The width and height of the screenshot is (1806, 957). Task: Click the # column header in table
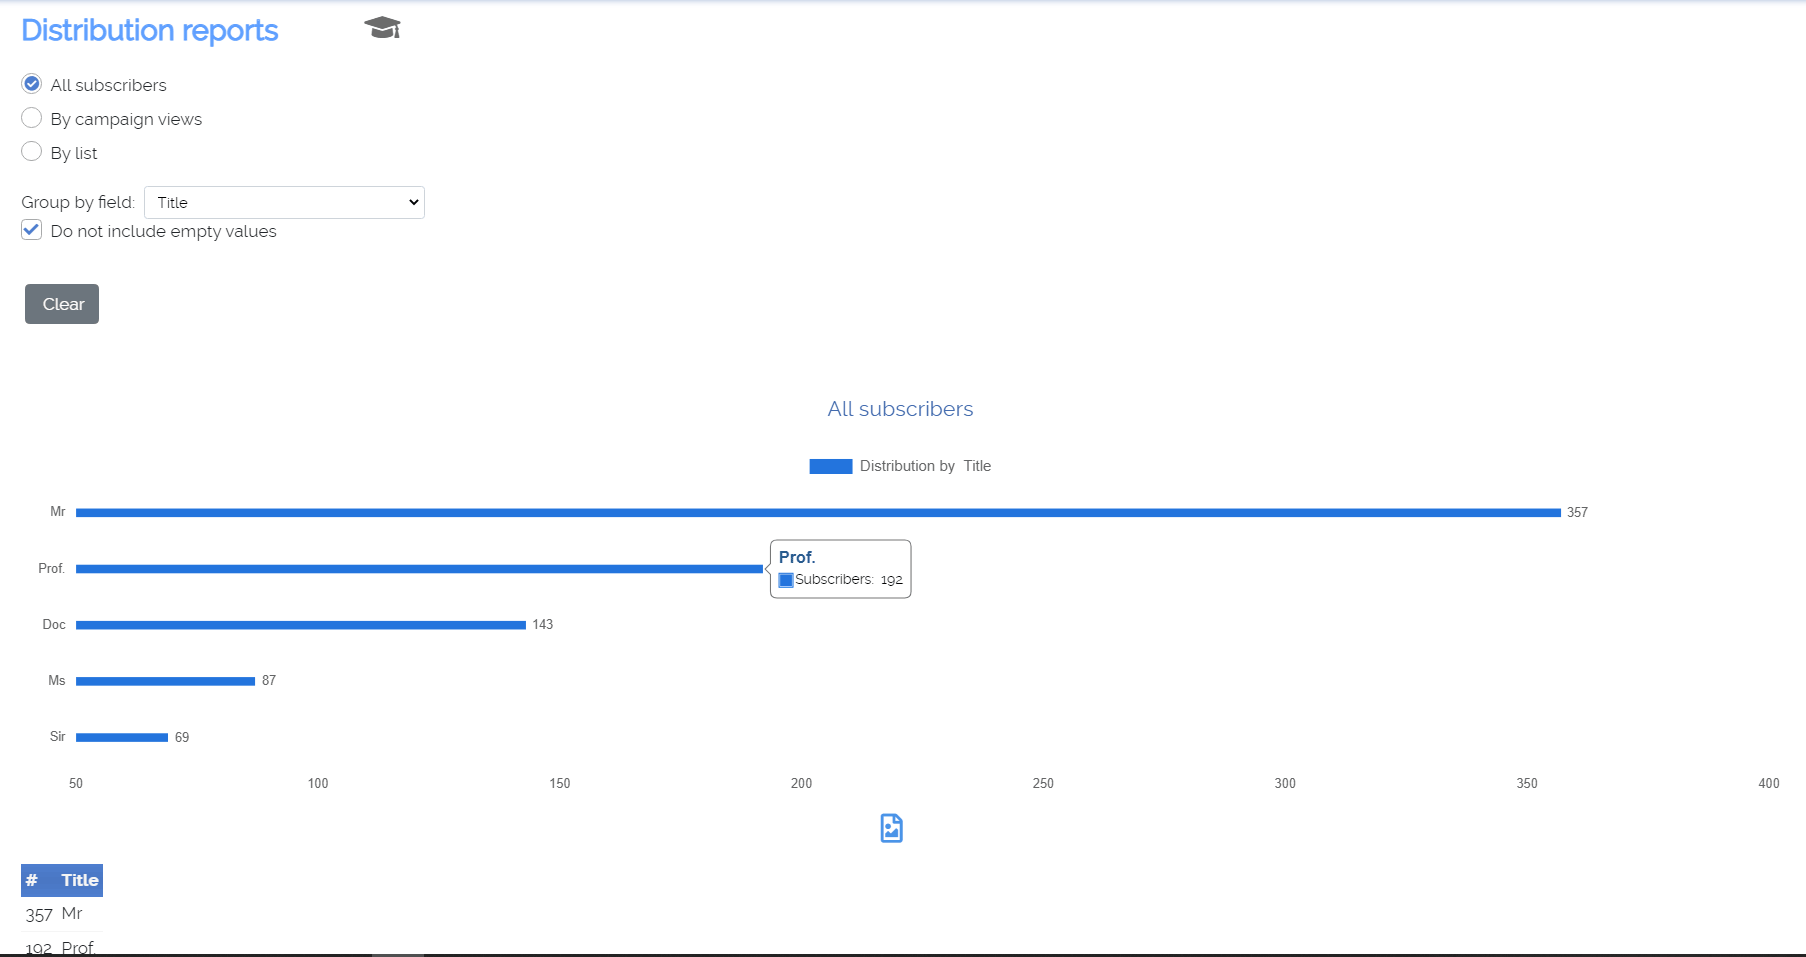click(x=32, y=880)
